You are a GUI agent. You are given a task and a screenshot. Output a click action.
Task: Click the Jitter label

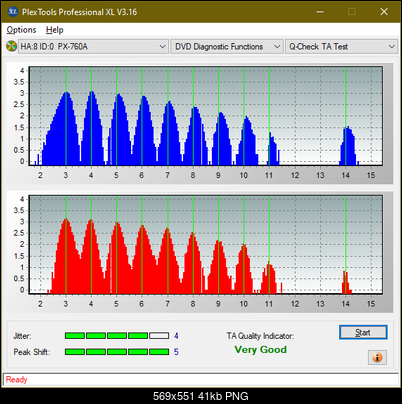coord(22,336)
